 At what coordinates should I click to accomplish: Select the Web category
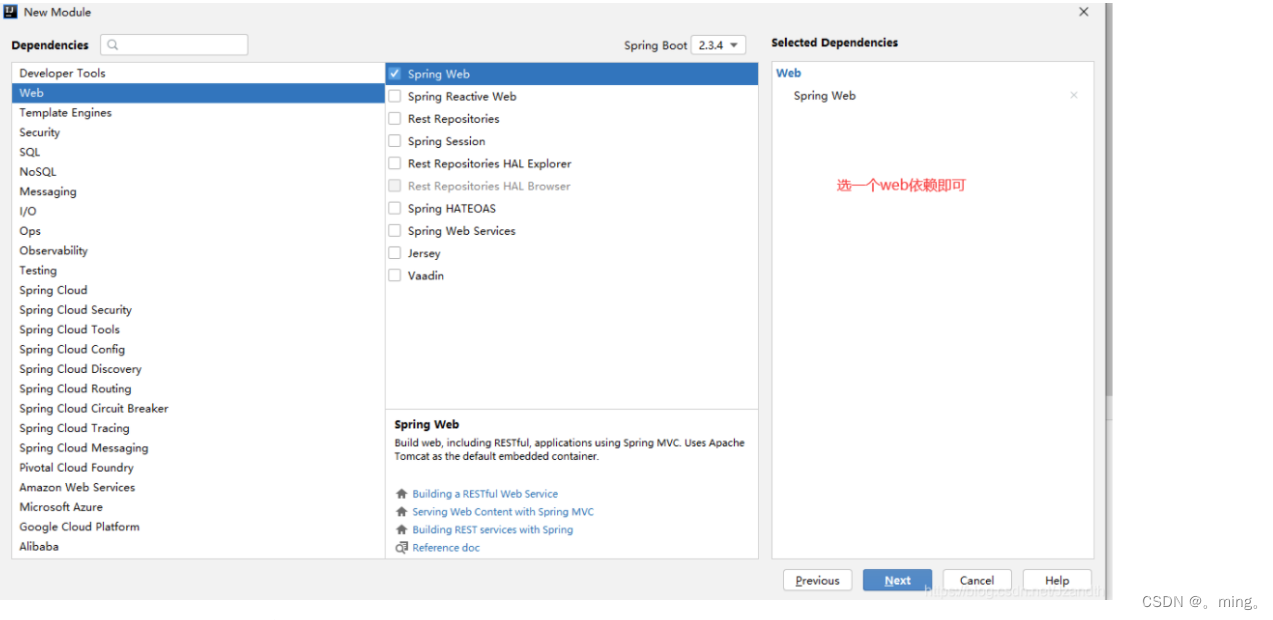198,93
